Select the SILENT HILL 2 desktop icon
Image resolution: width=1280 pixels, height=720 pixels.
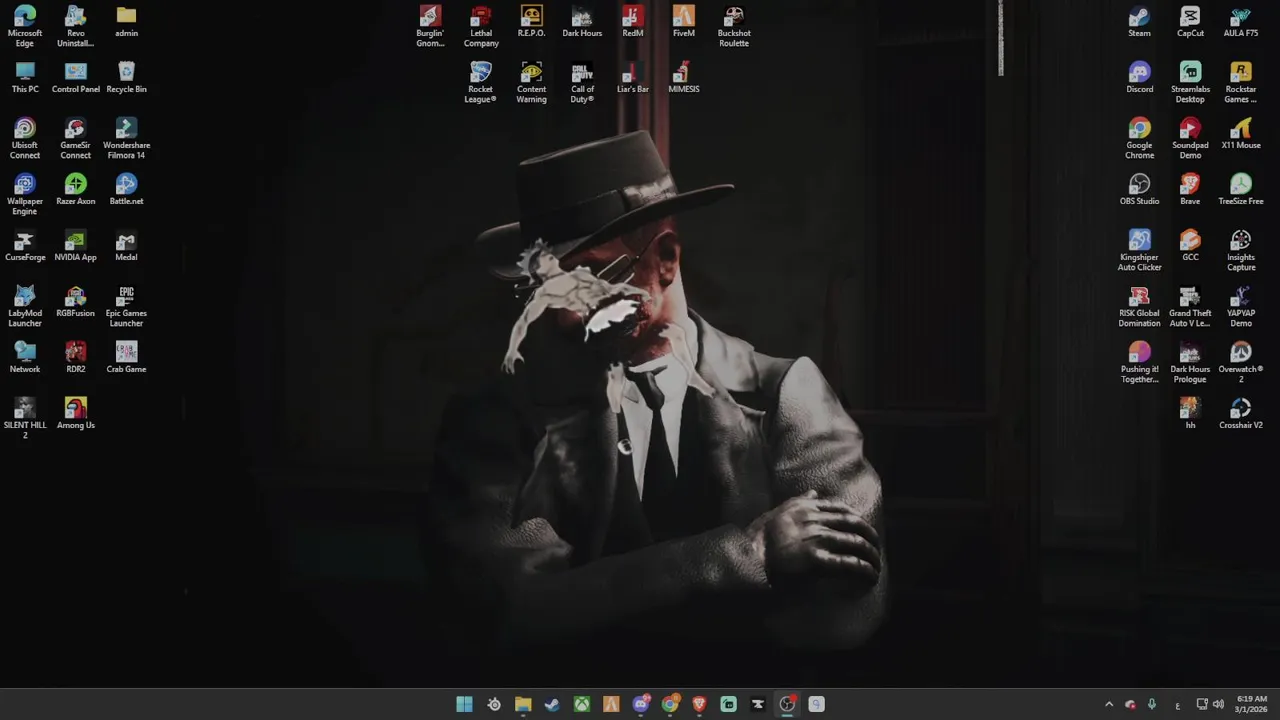click(x=25, y=418)
